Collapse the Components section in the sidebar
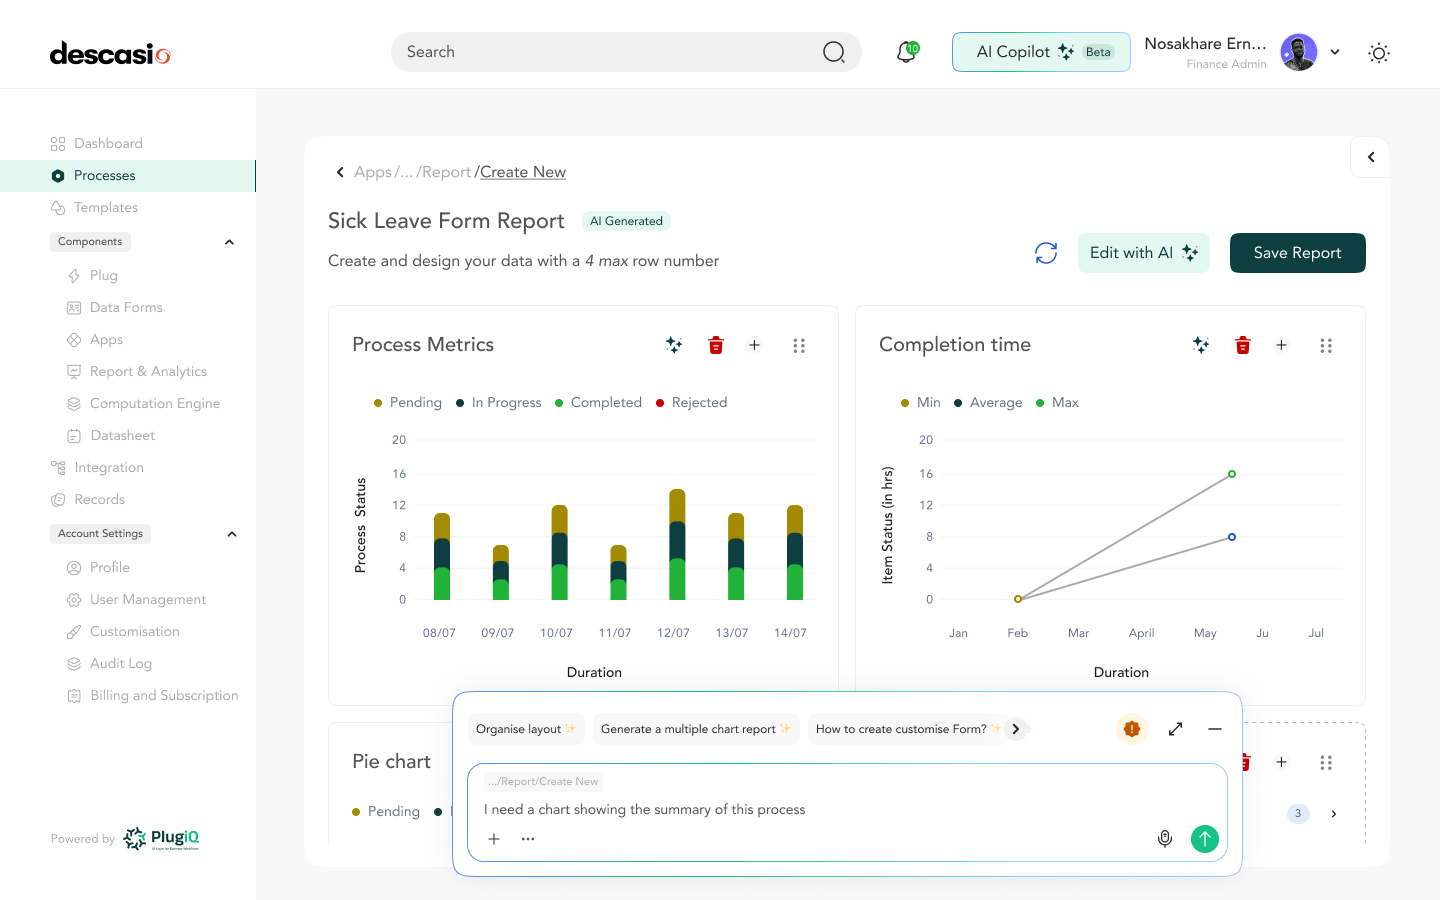 point(229,241)
